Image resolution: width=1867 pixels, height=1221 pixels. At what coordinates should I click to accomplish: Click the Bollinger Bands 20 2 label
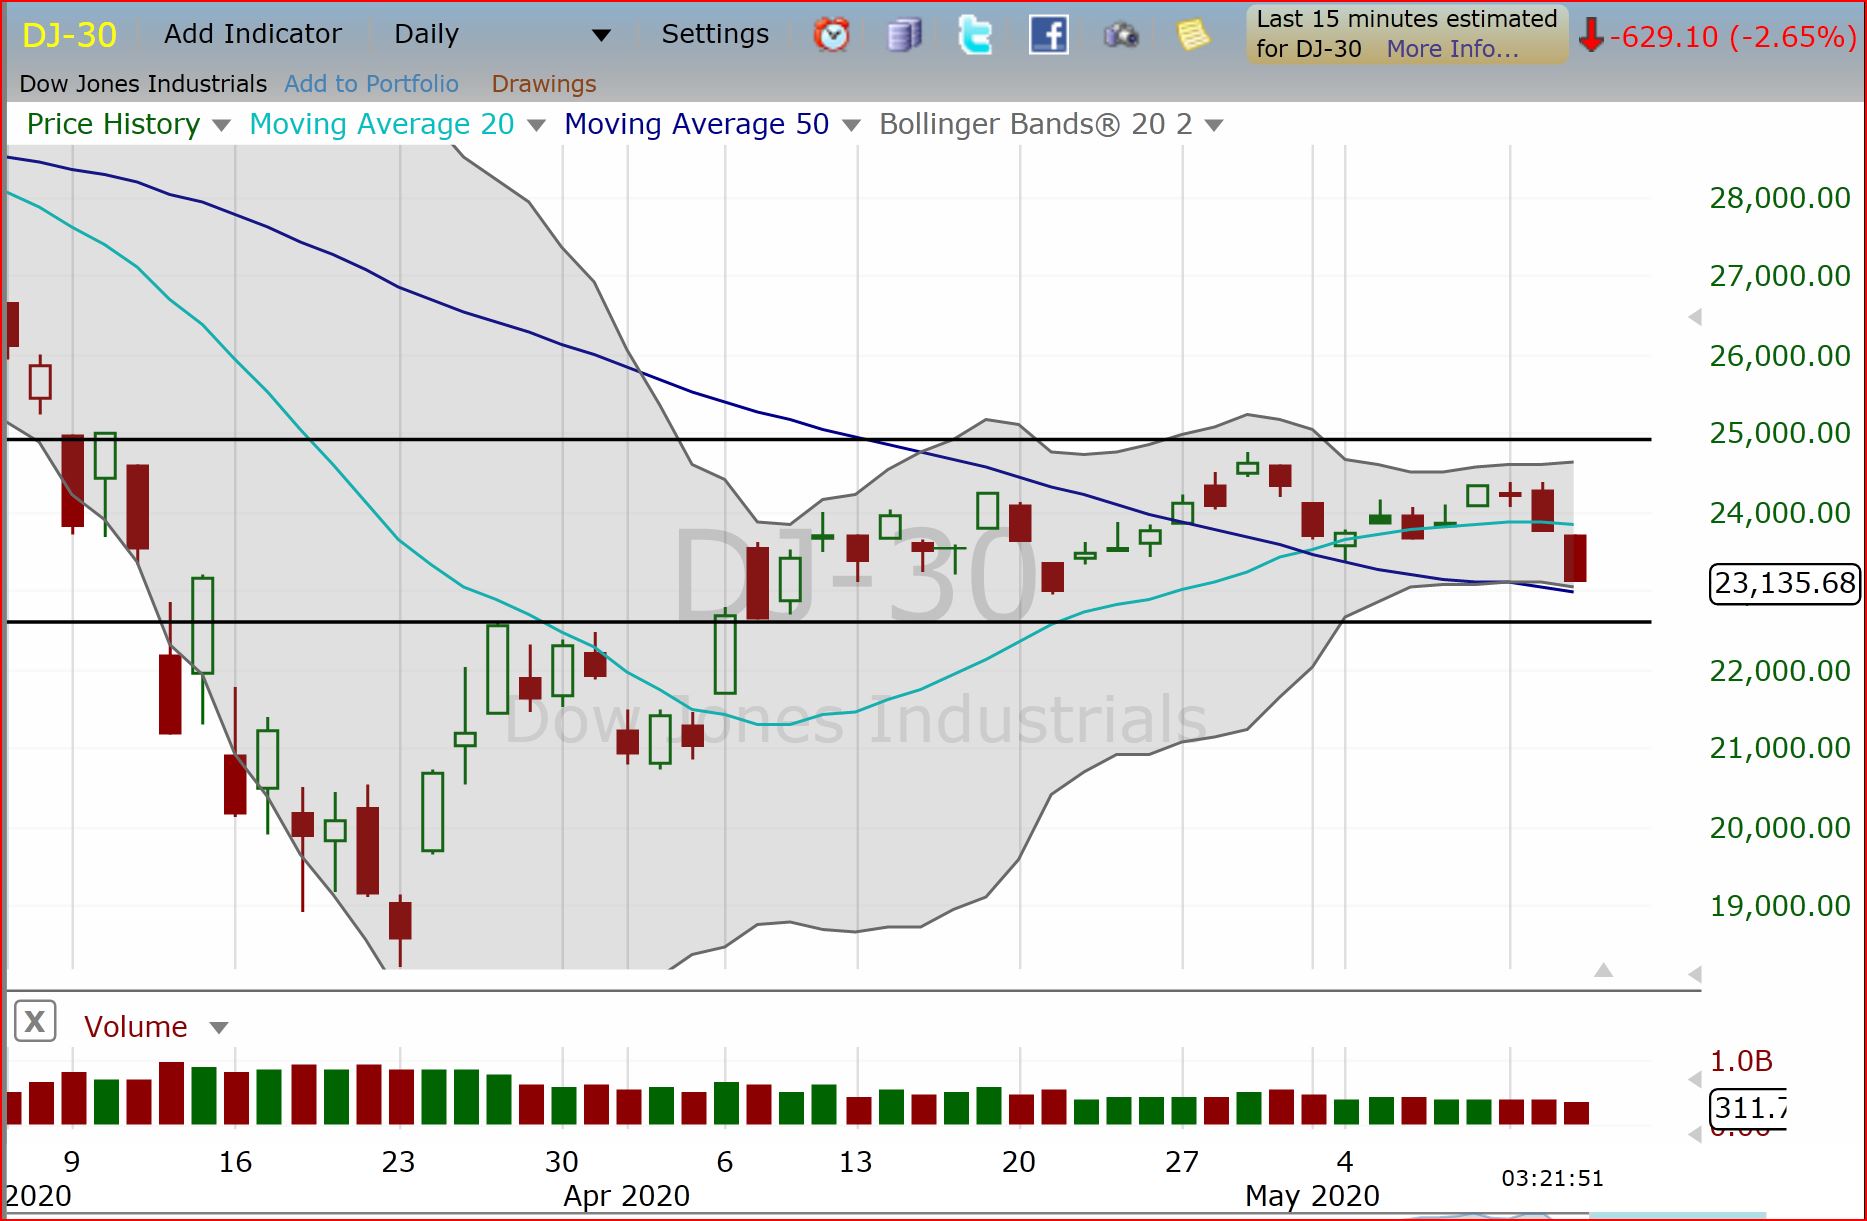point(1035,124)
